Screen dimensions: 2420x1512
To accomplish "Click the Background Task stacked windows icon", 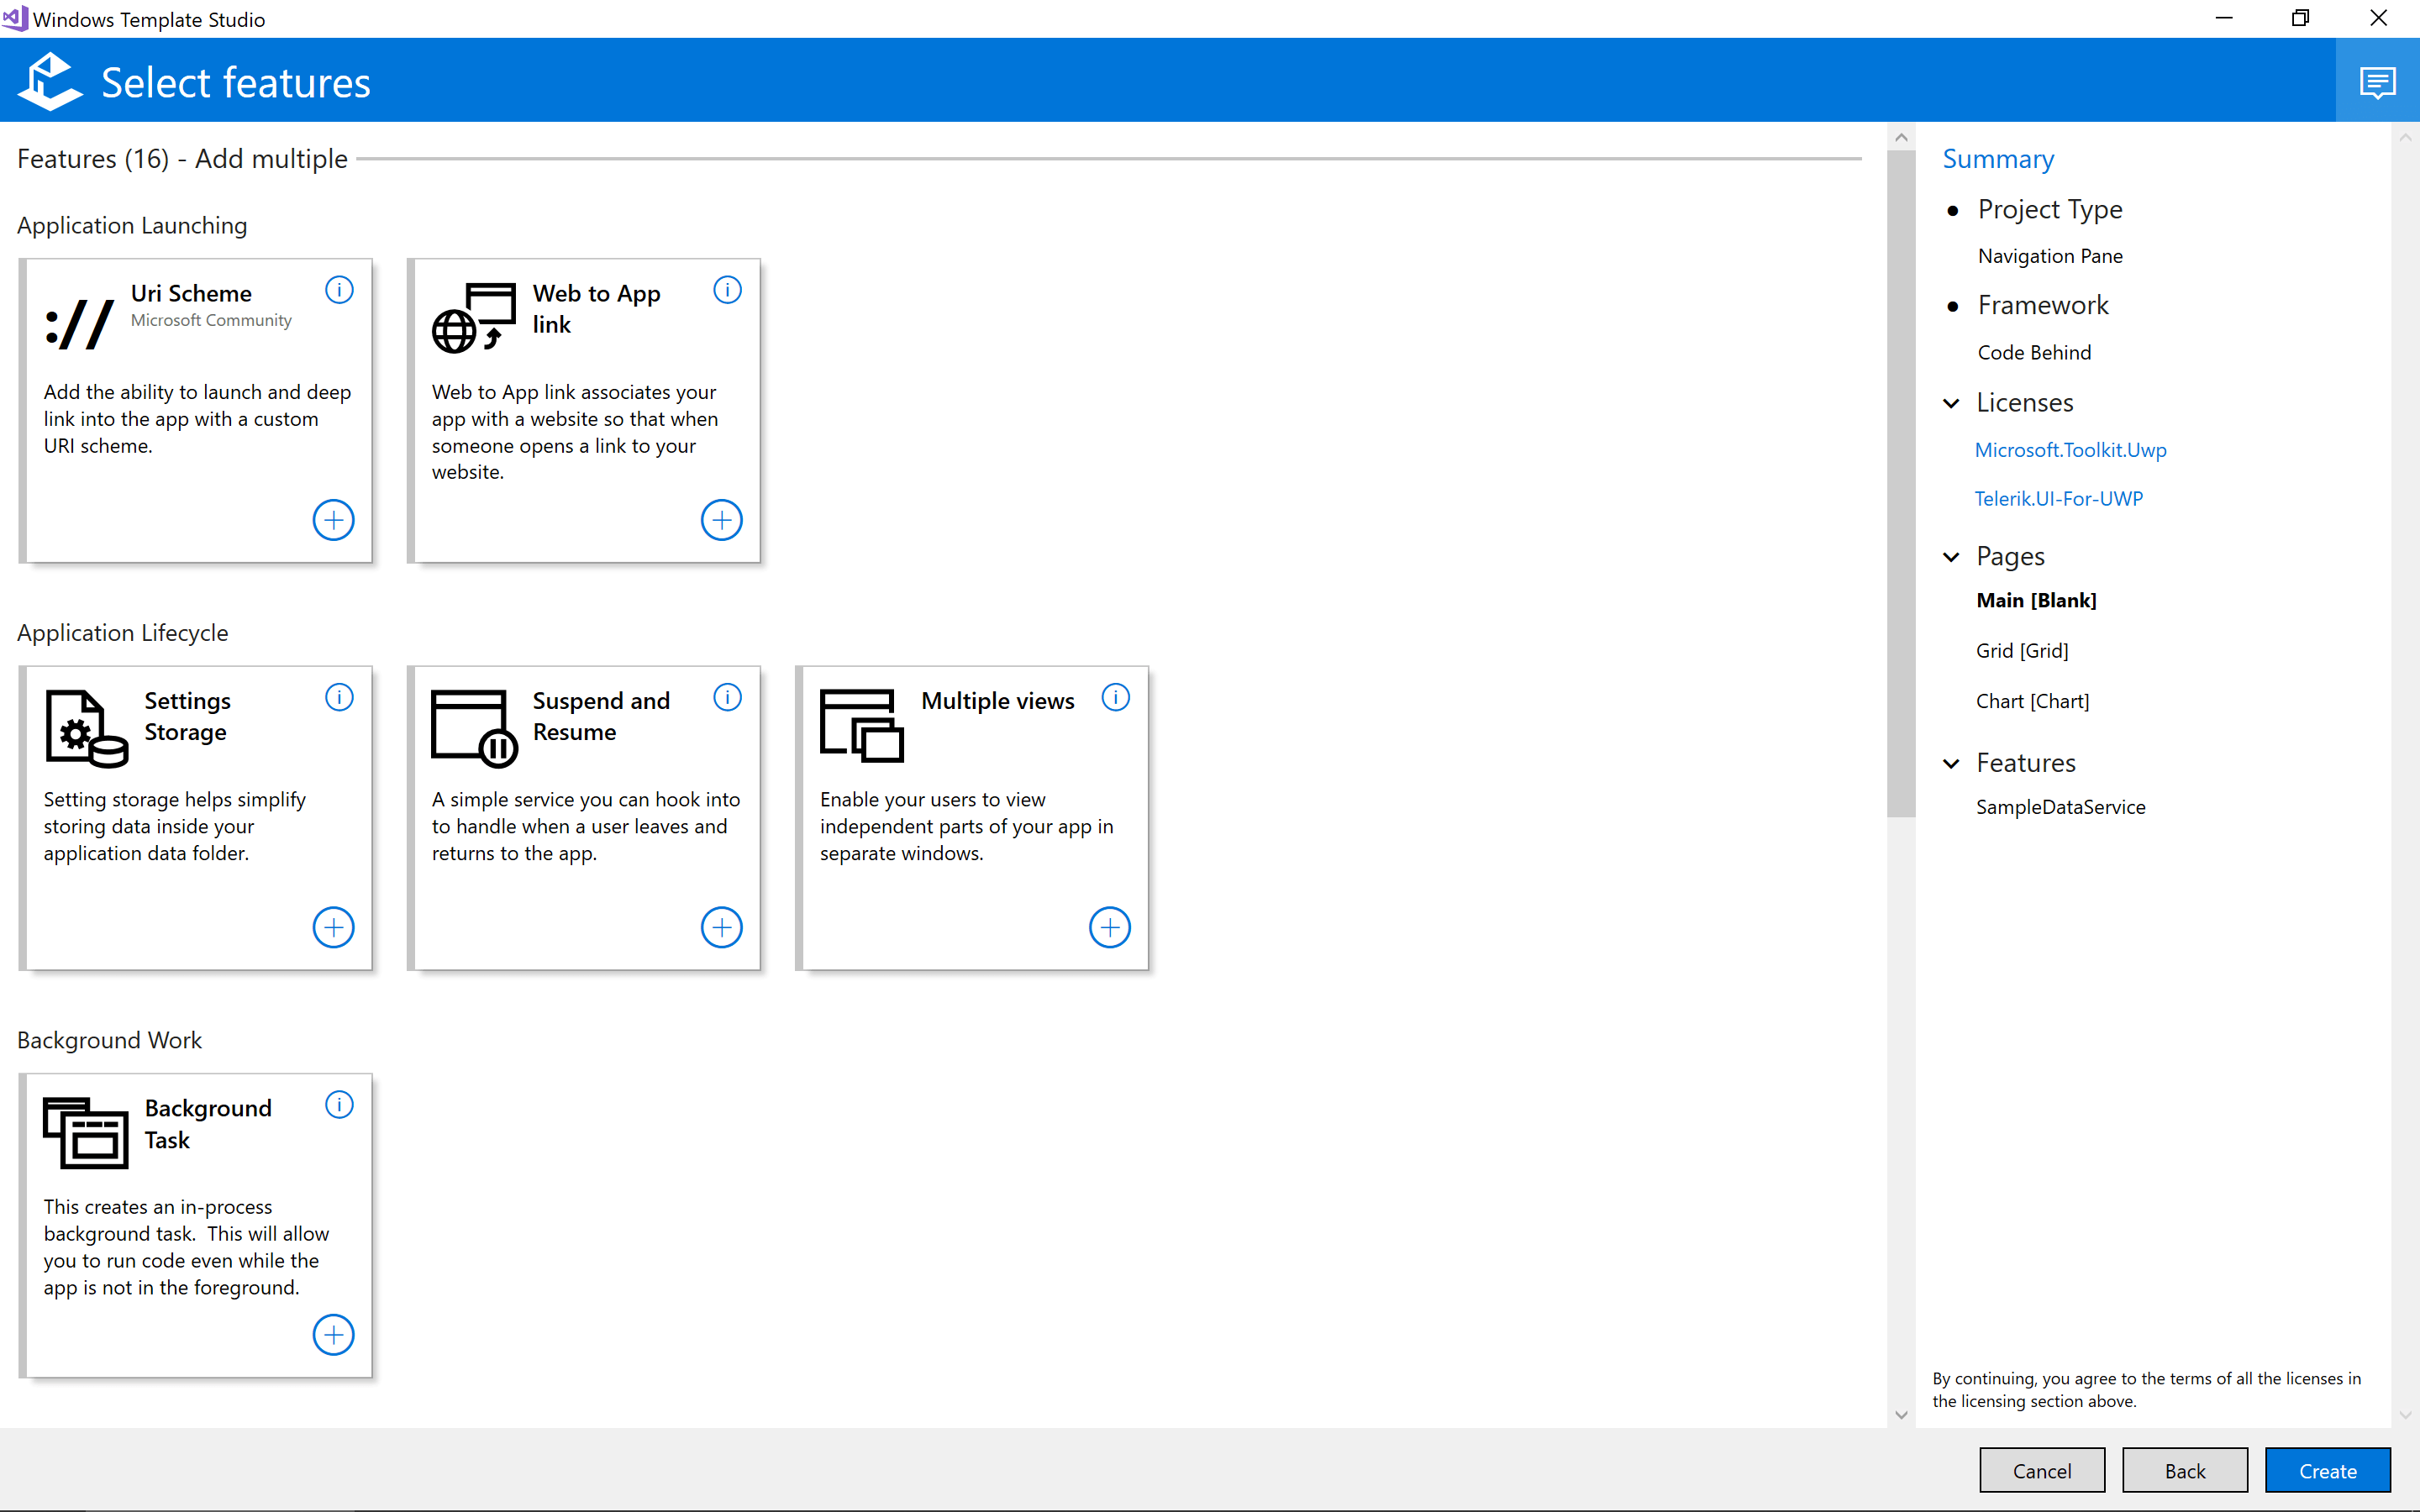I will (x=86, y=1133).
